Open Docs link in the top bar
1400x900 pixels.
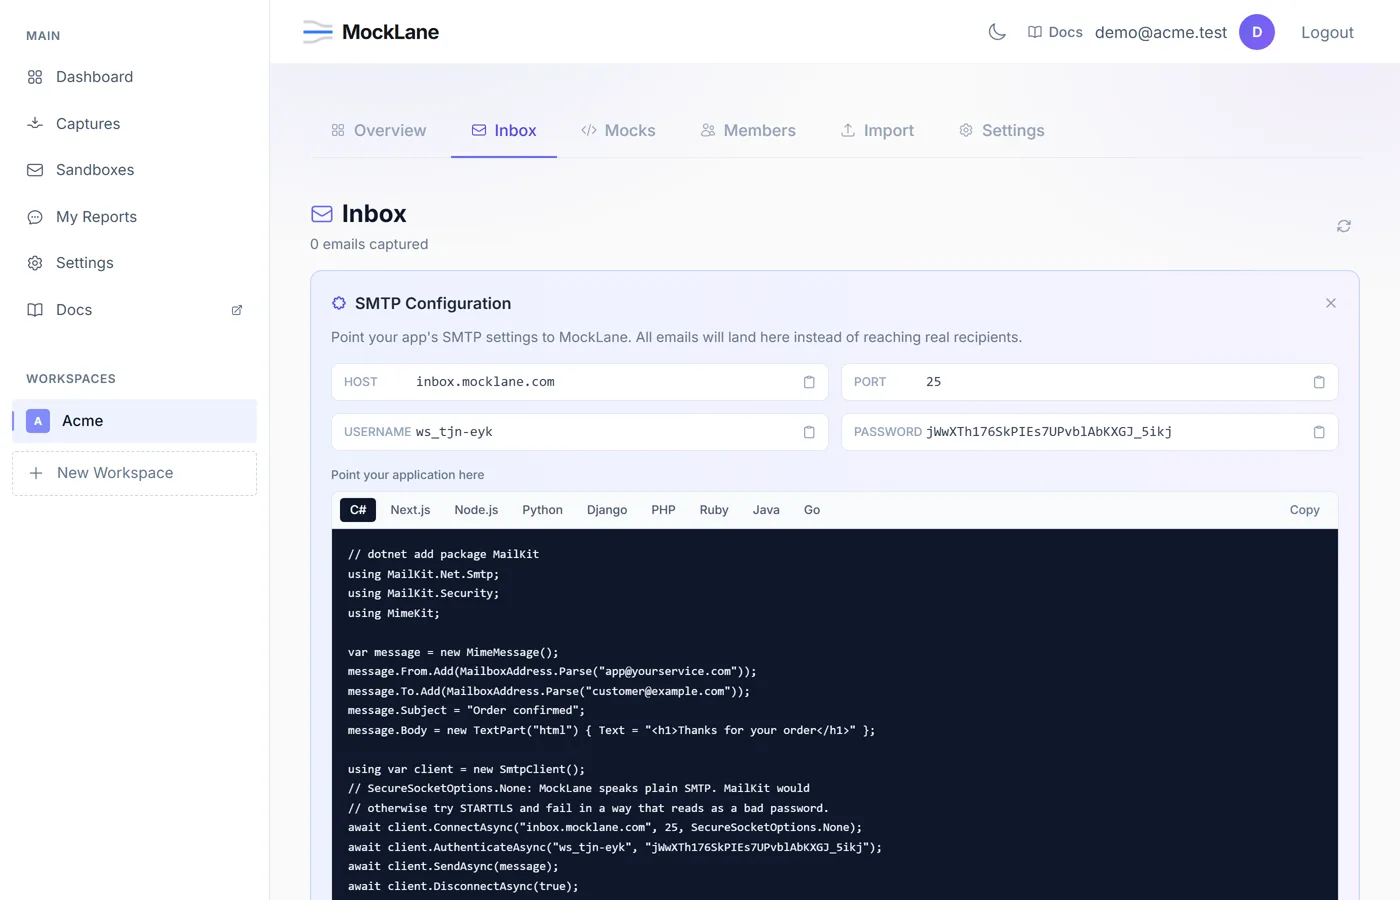1055,32
